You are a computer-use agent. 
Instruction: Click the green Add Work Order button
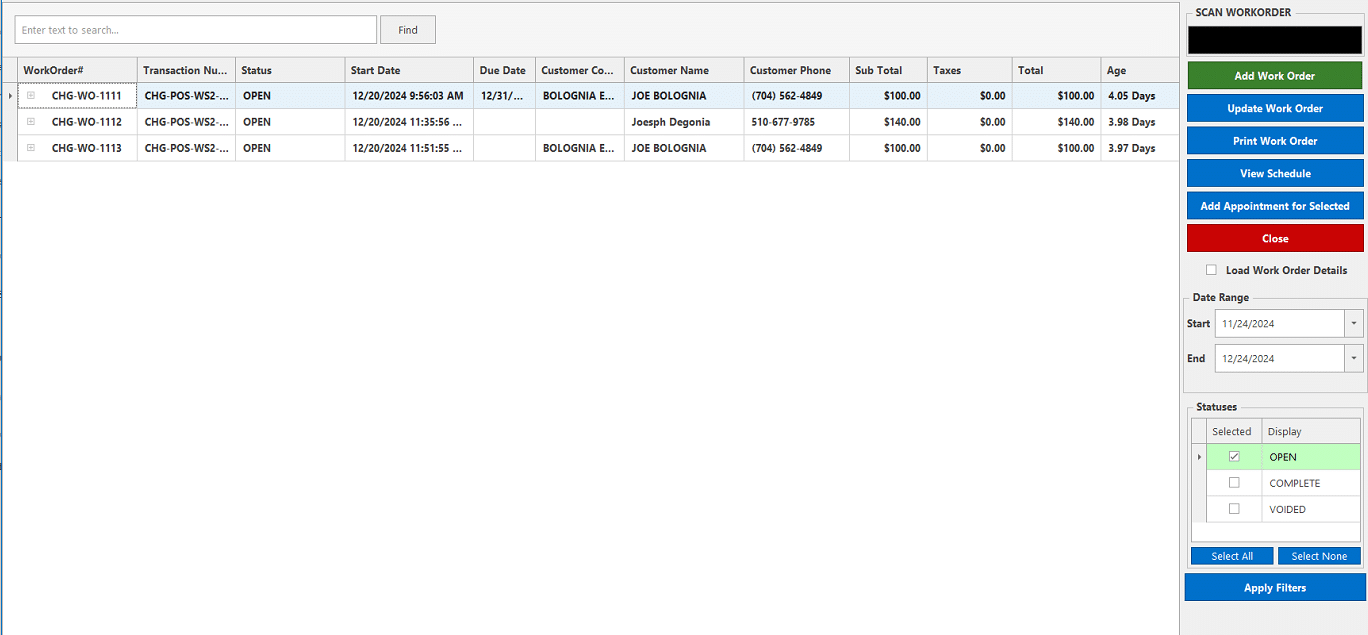click(1275, 76)
